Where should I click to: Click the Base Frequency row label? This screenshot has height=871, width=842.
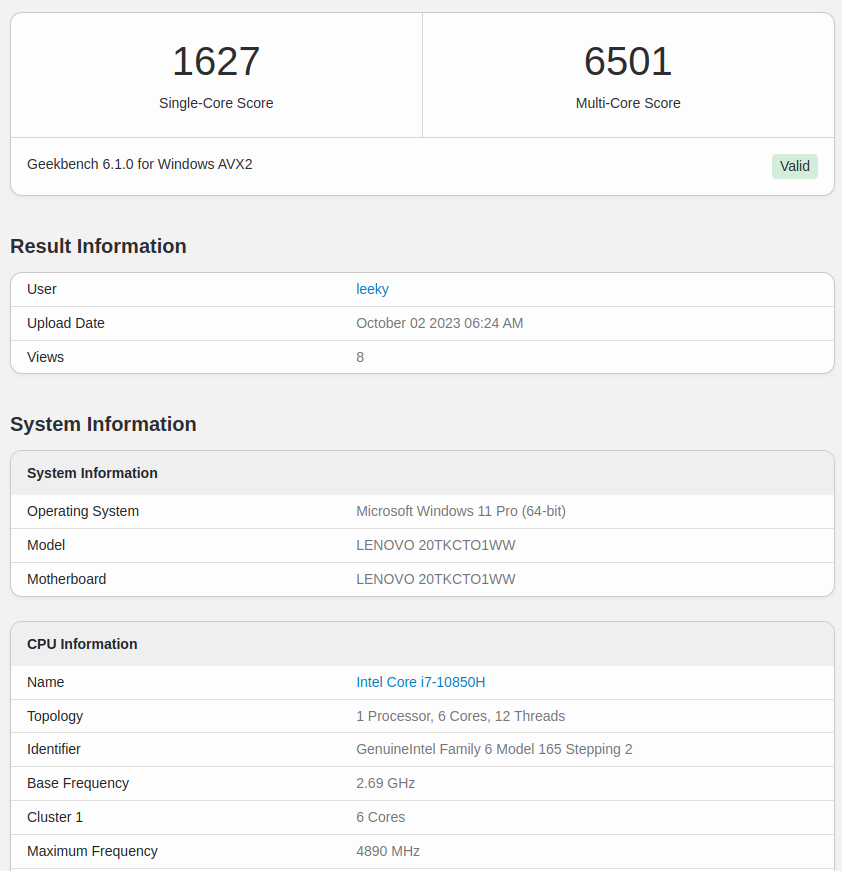click(78, 783)
